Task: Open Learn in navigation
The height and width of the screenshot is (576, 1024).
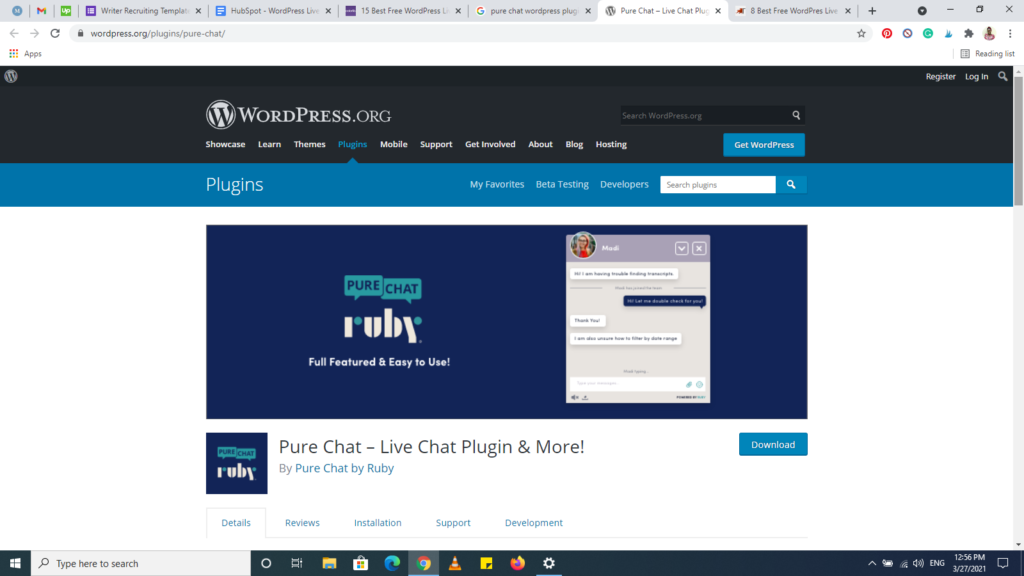Action: [x=269, y=144]
